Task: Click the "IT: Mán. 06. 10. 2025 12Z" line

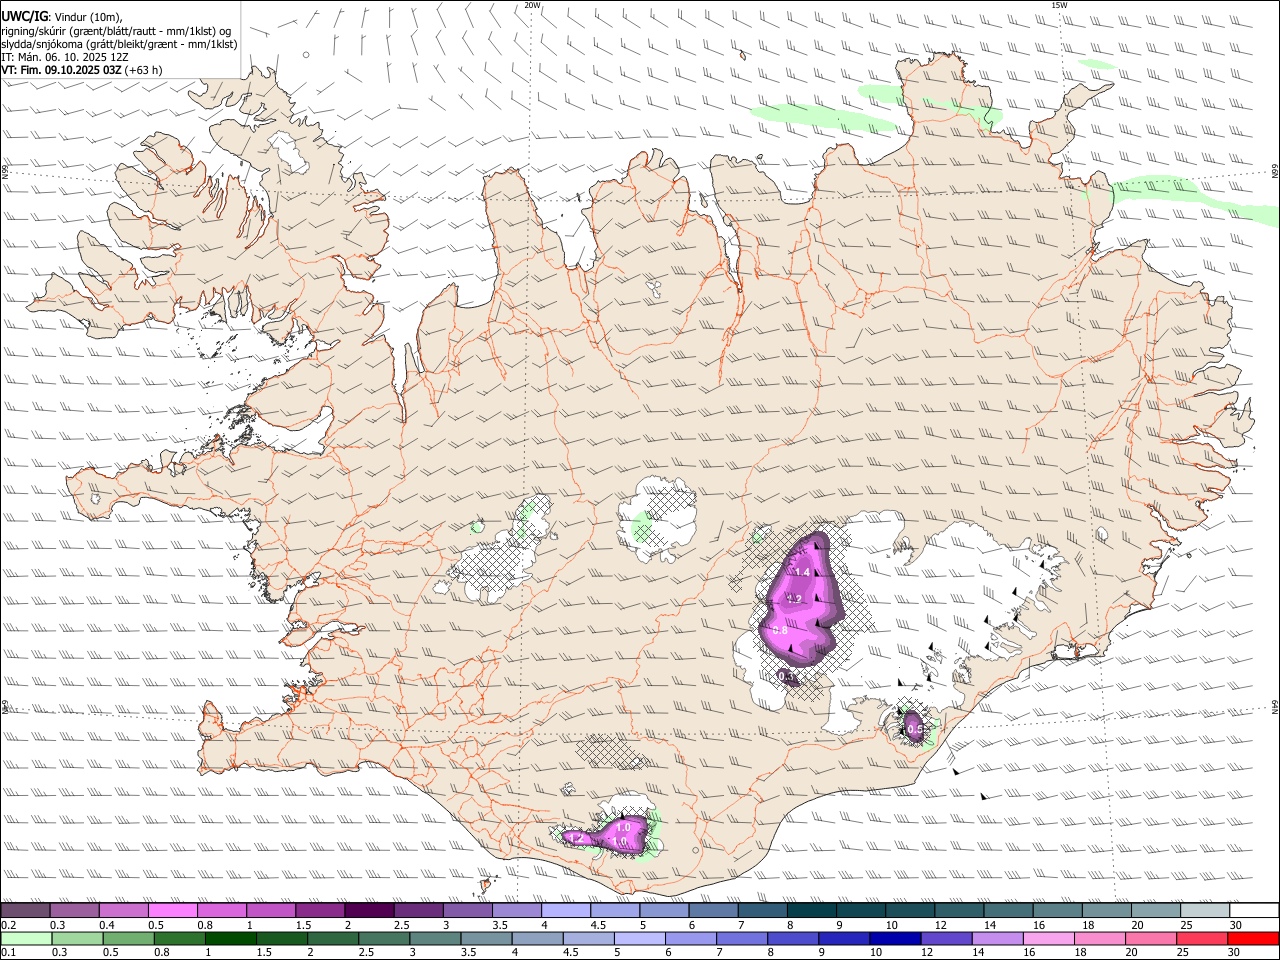Action: (65, 57)
